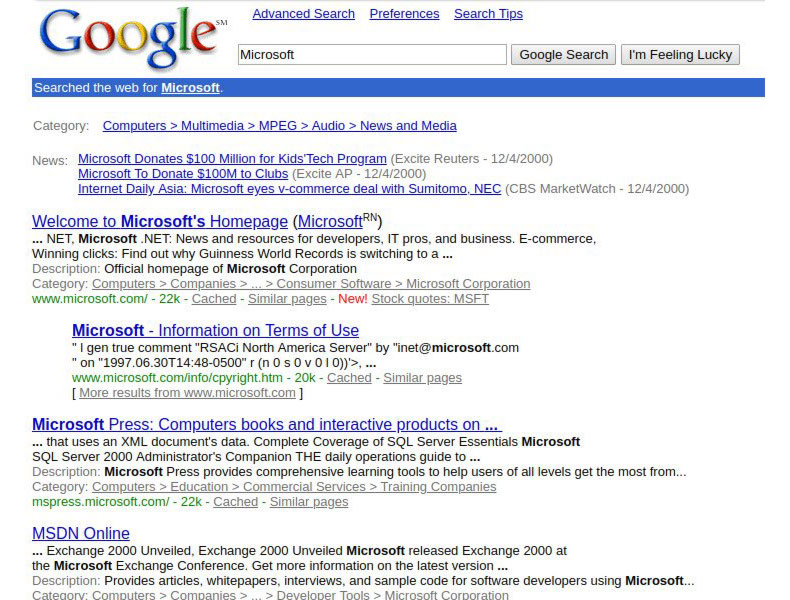790x600 pixels.
Task: Open the Cached link for www.microsoft.com/
Action: [x=214, y=299]
